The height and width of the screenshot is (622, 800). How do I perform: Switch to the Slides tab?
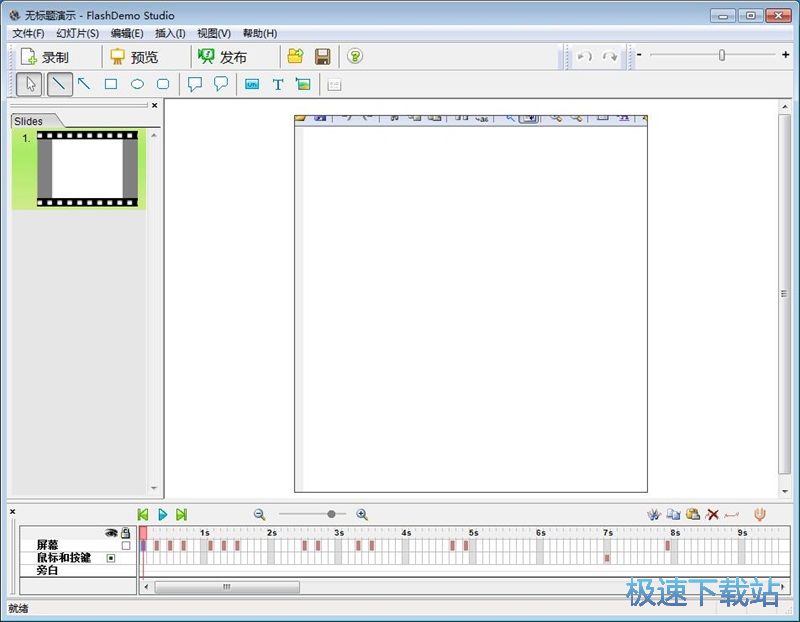pyautogui.click(x=29, y=121)
